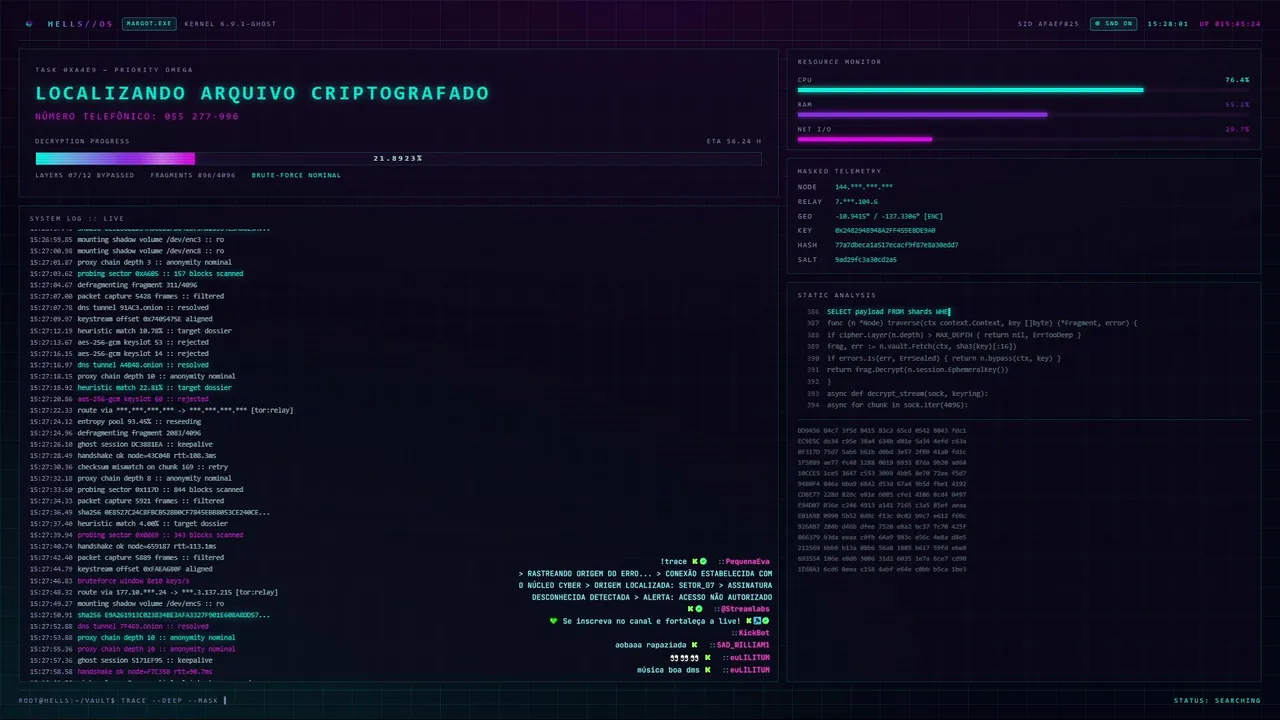Click the 'STATIC ANALYSIS' panel header
Viewport: 1280px width, 720px height.
pyautogui.click(x=836, y=295)
